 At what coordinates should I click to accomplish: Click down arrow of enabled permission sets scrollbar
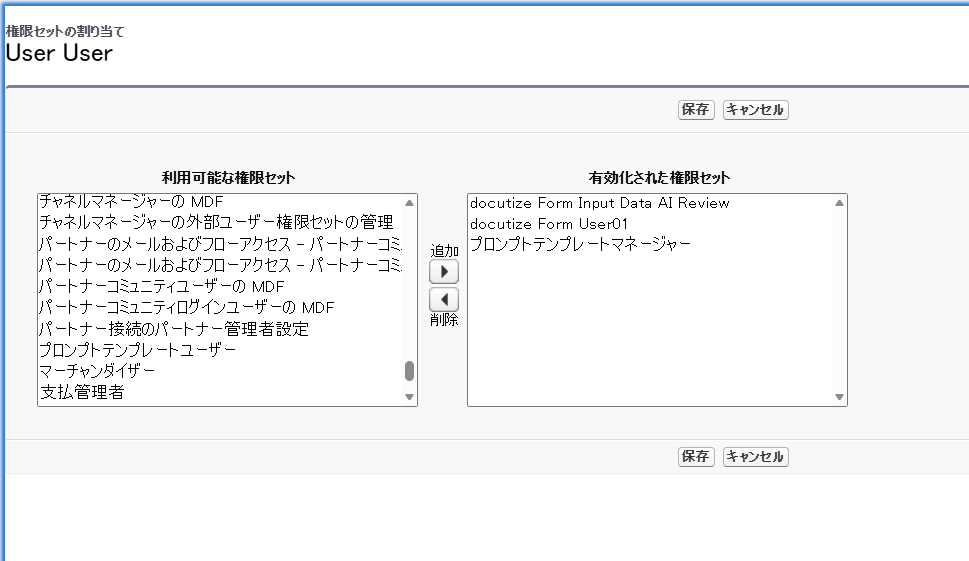839,397
